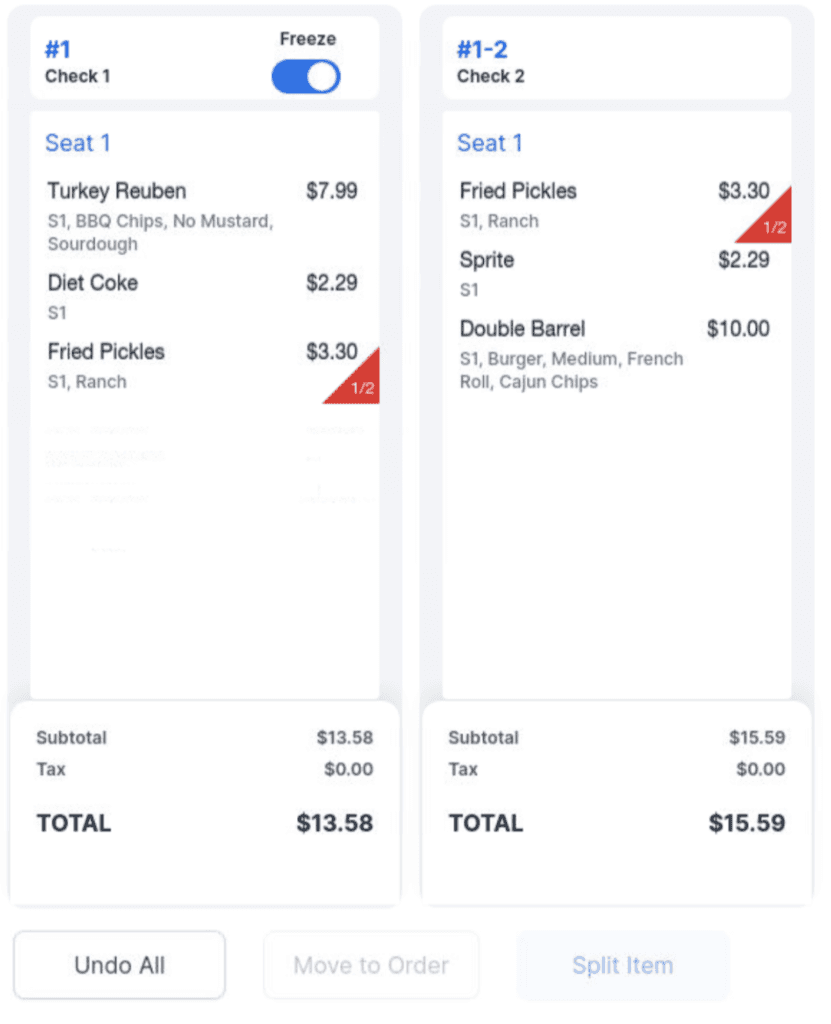Select the Diet Coke item
831x1024 pixels.
click(93, 283)
